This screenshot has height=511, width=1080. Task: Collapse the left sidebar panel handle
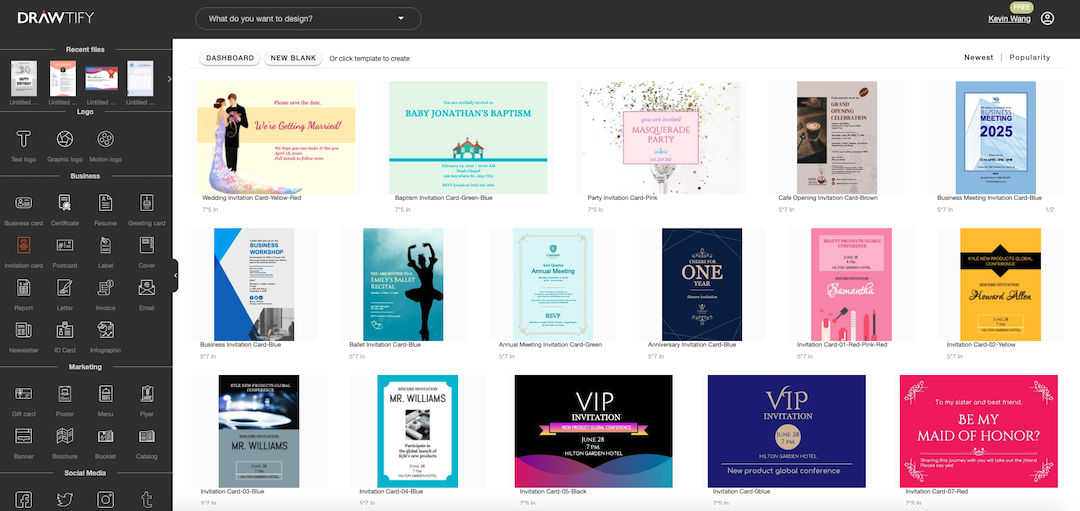(175, 276)
